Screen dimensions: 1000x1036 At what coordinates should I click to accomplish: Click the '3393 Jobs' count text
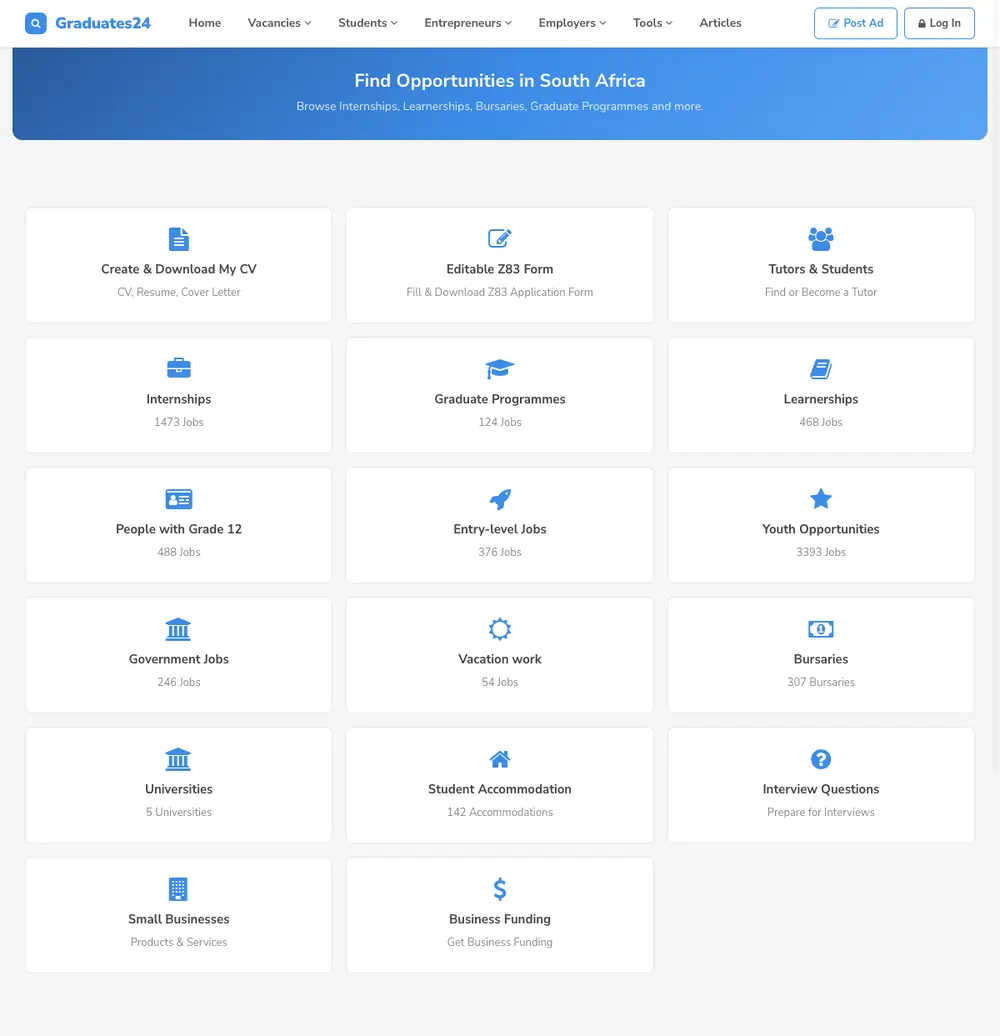point(820,552)
